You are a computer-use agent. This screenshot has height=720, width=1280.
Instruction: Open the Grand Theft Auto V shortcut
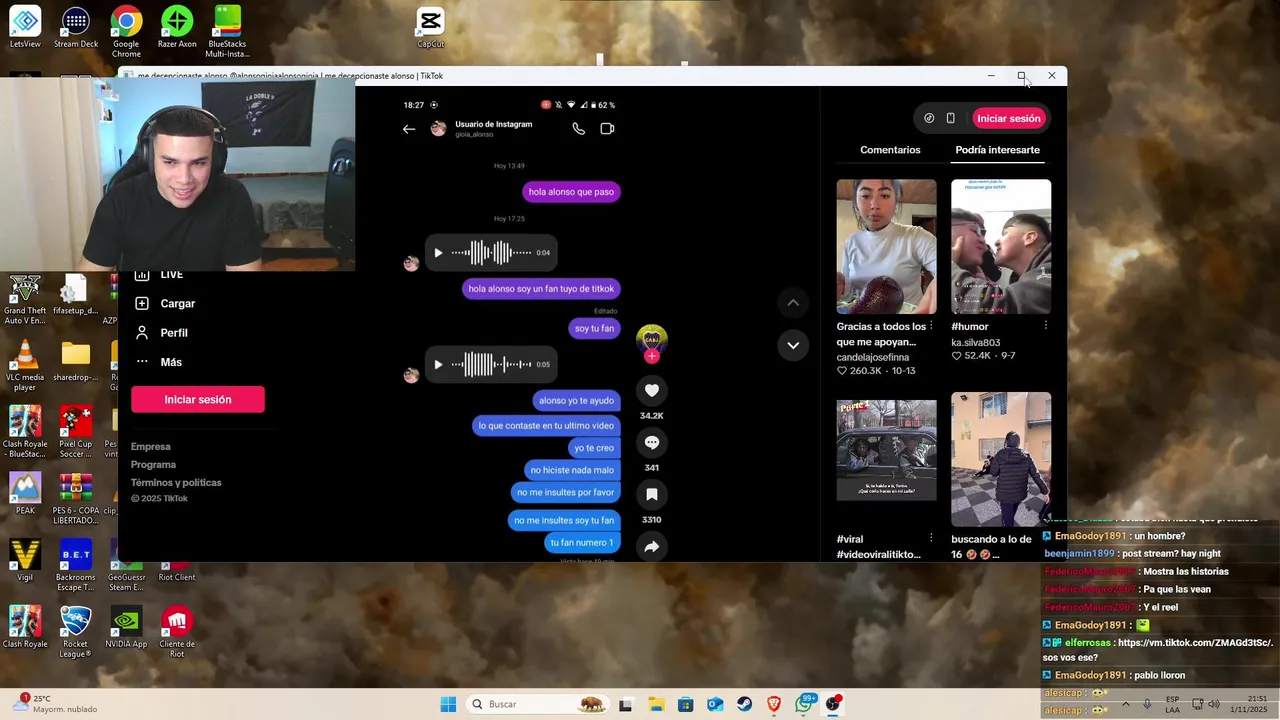(x=25, y=298)
